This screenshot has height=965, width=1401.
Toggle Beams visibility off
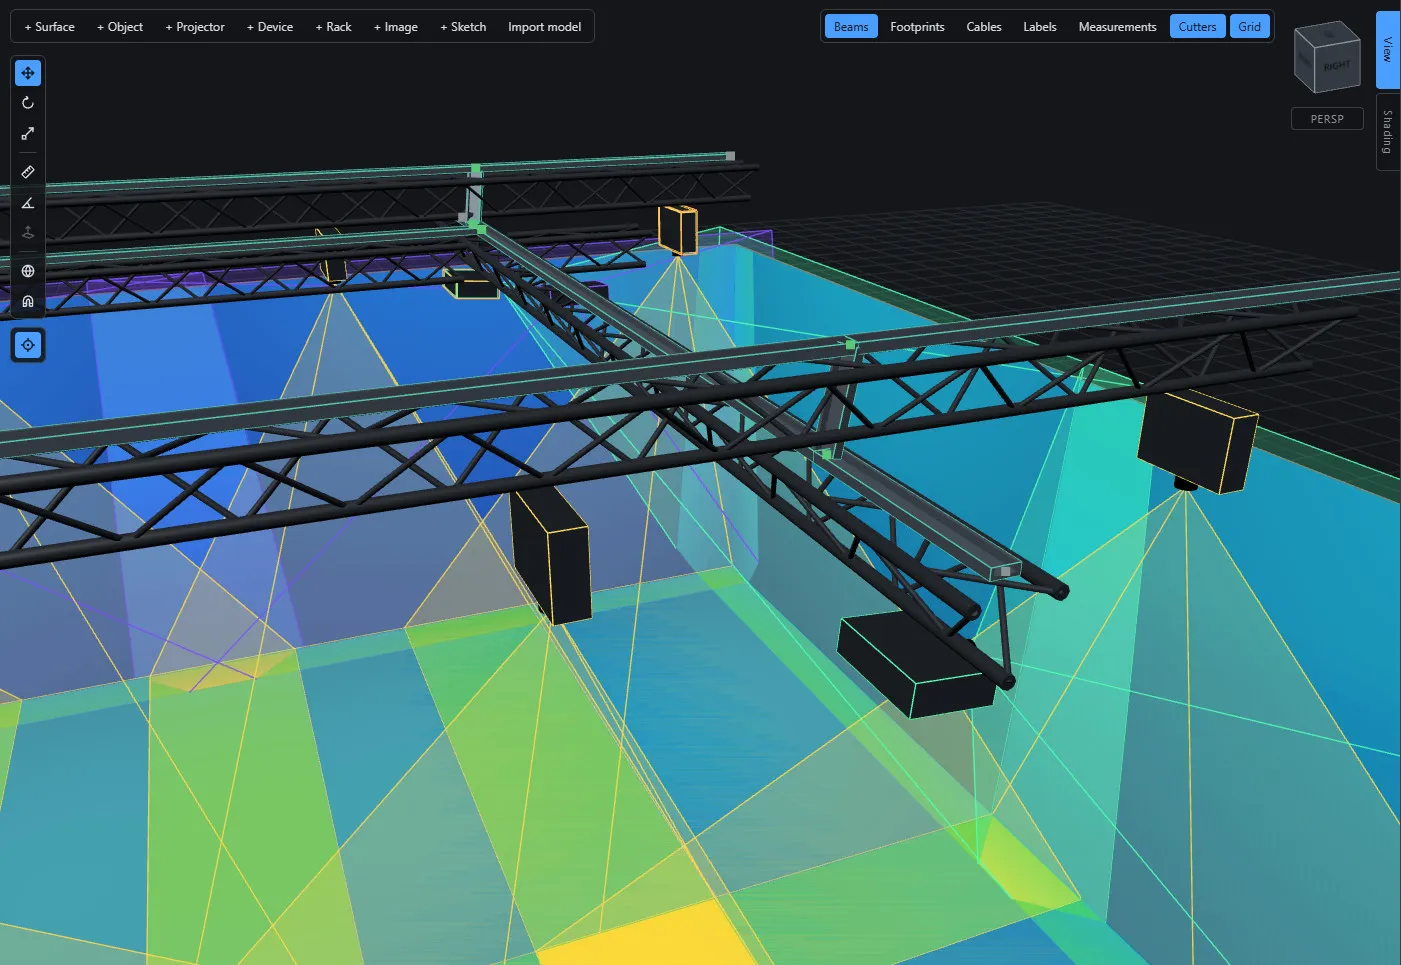coord(851,27)
